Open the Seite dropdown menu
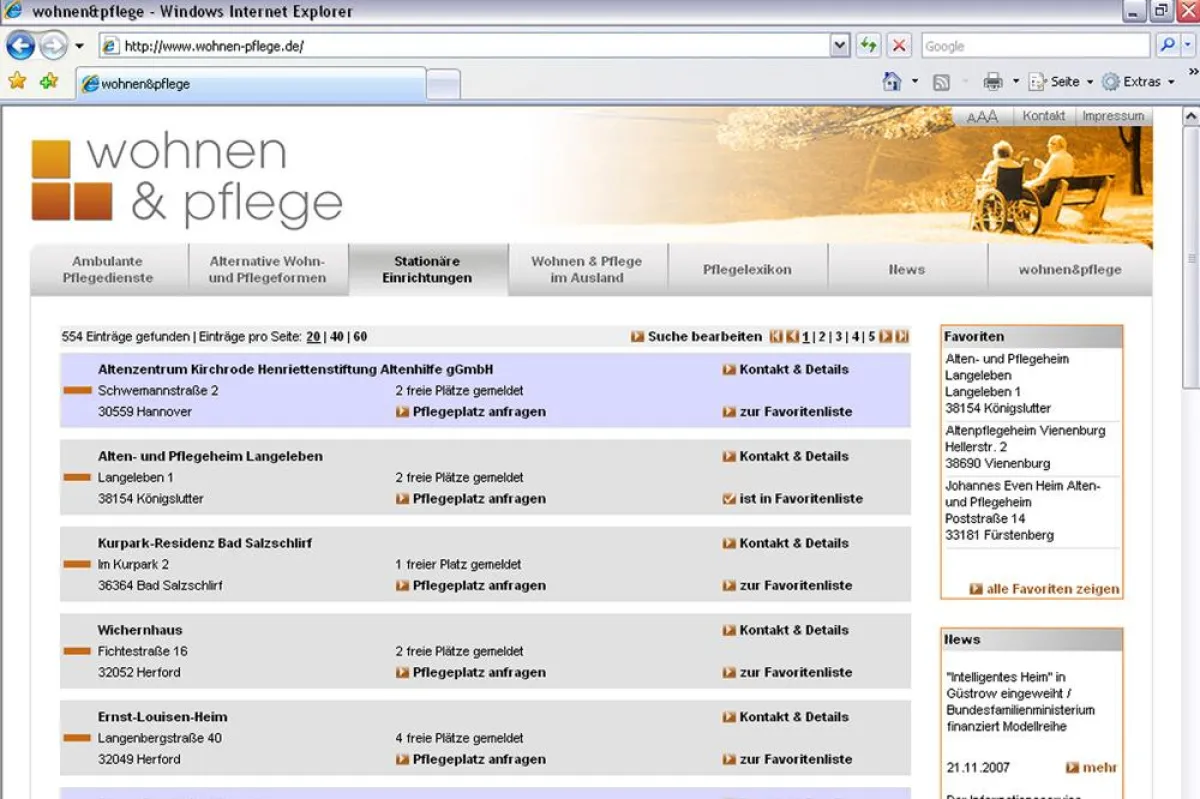This screenshot has width=1200, height=799. click(1061, 82)
